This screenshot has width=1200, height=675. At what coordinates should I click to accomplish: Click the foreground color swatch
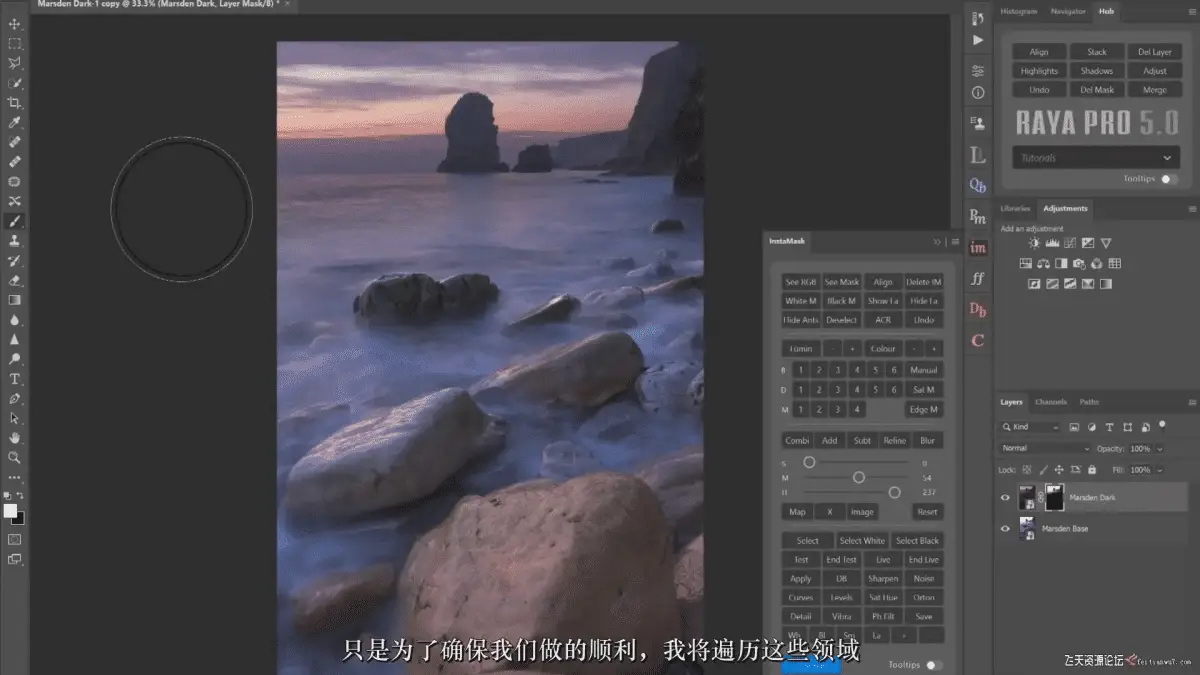(x=11, y=511)
